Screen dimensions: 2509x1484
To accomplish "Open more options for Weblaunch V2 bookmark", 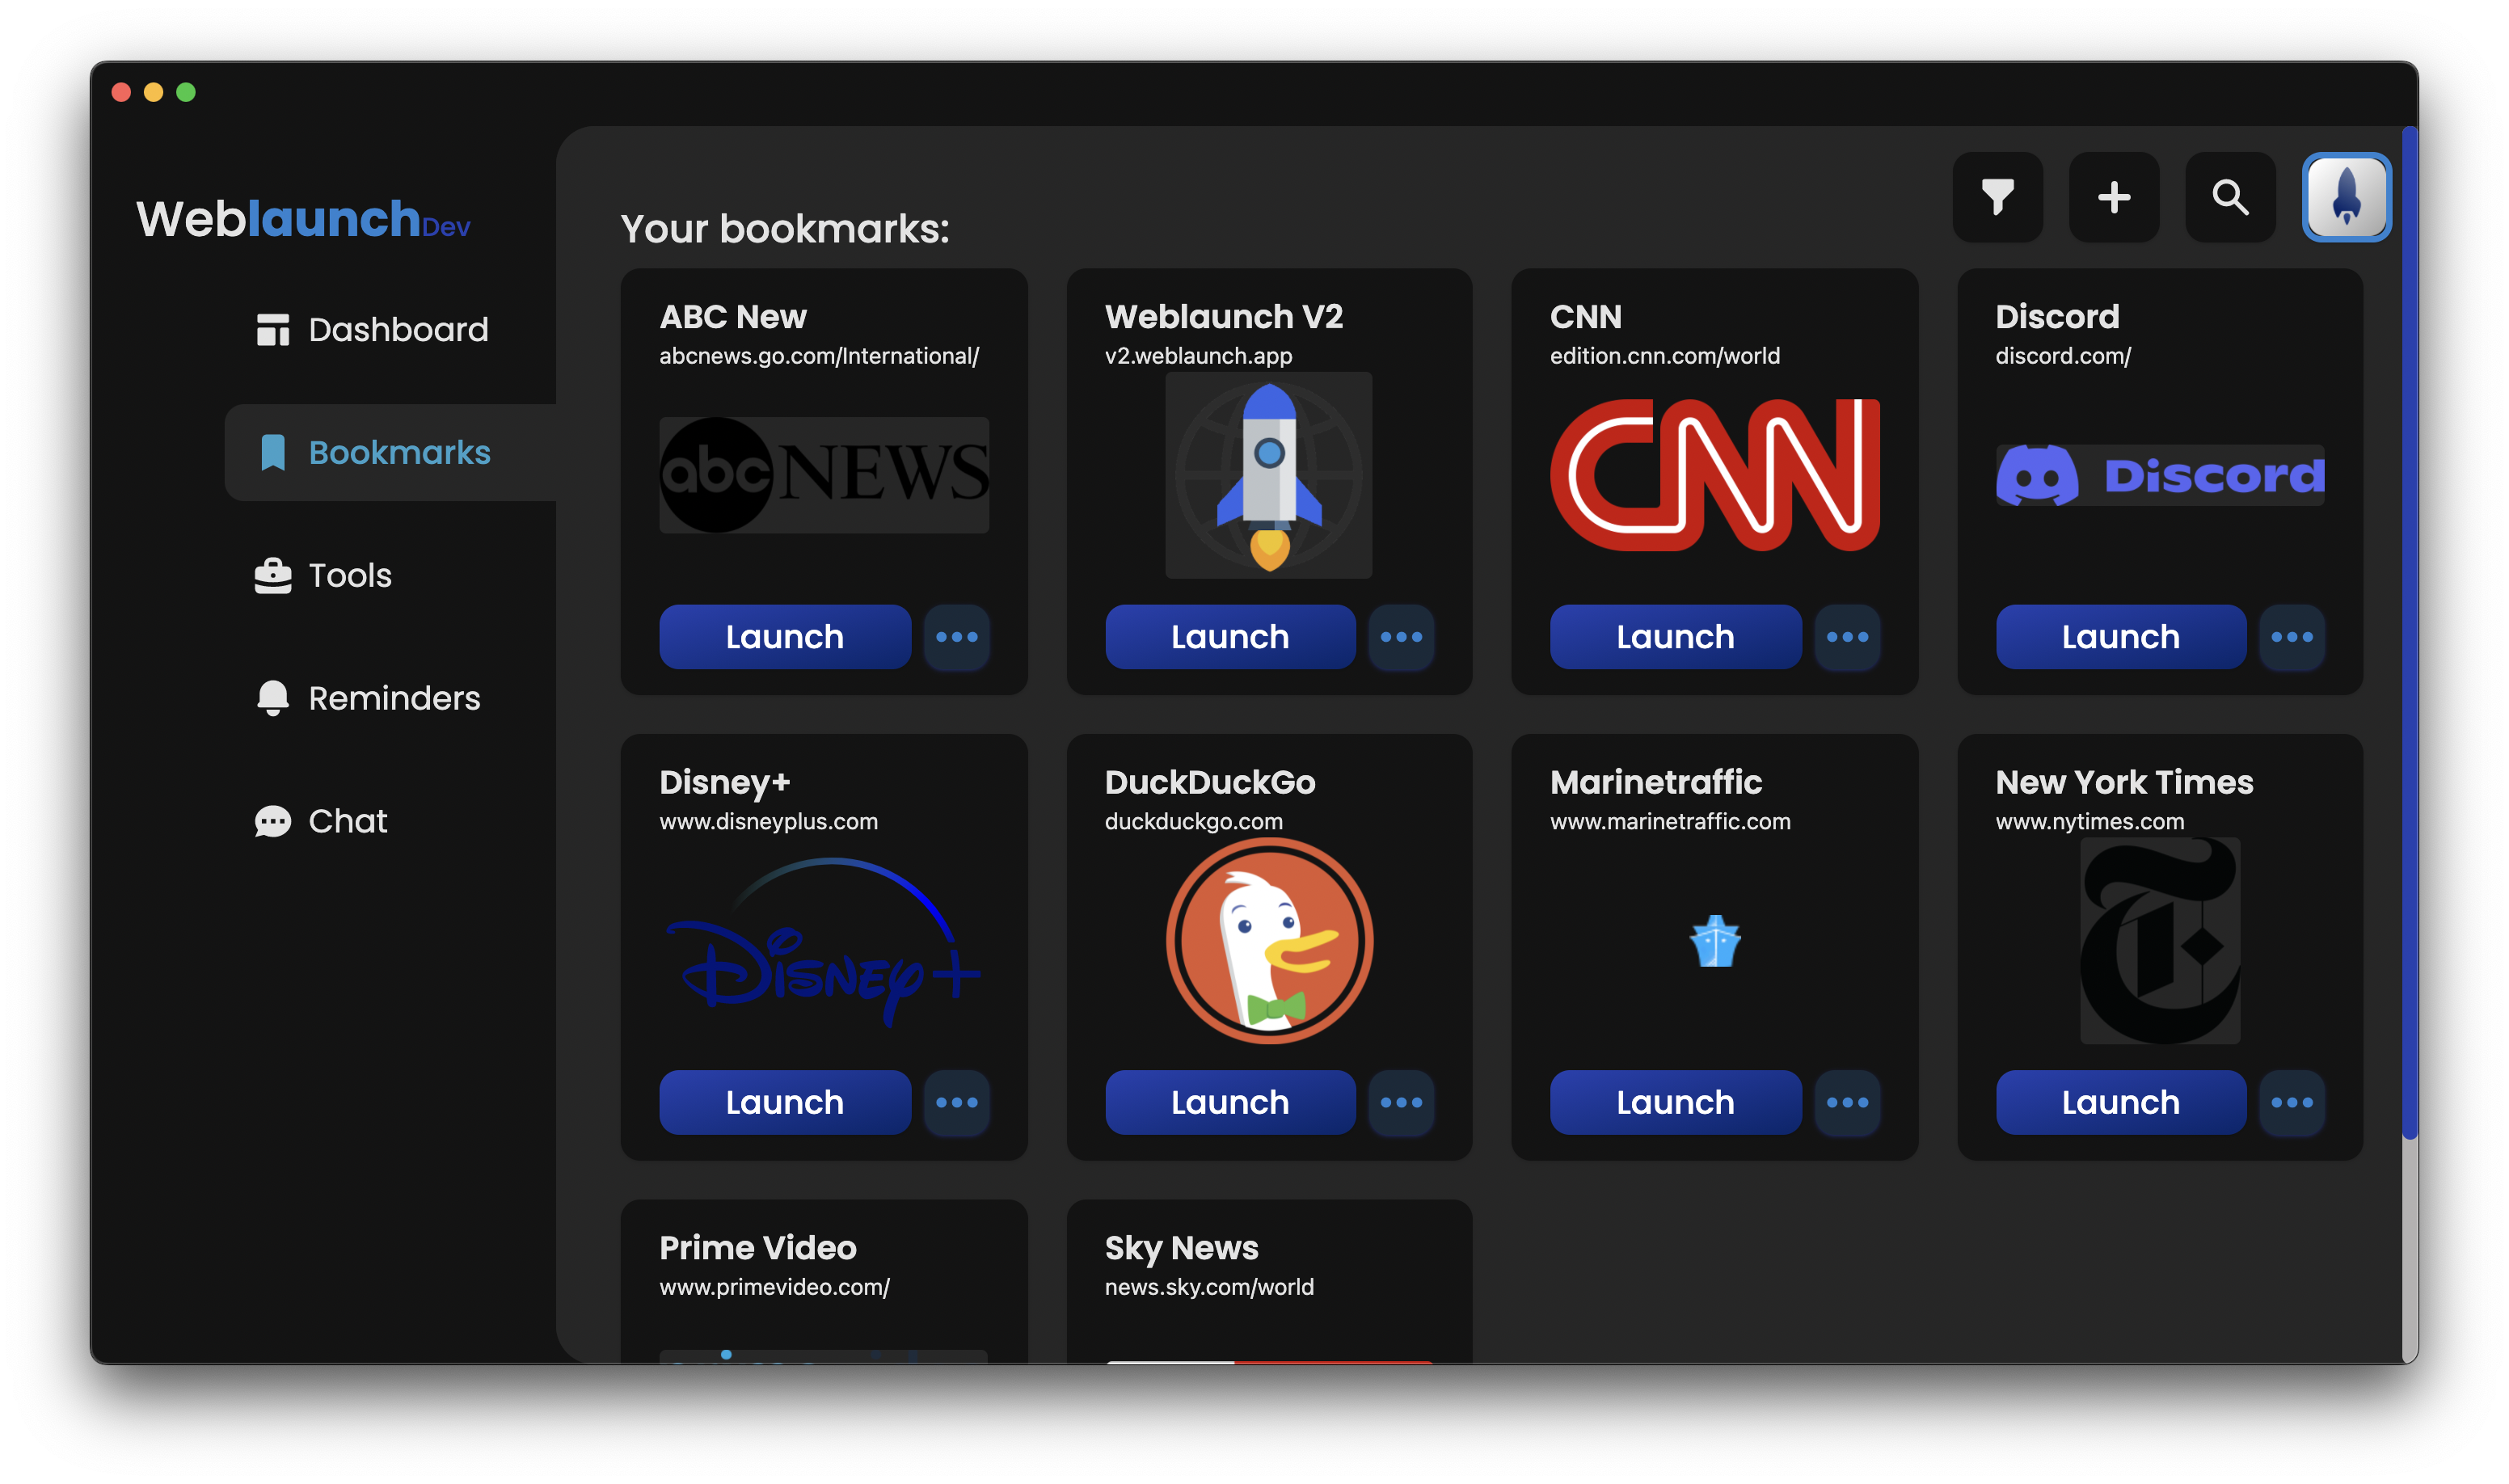I will (1402, 637).
